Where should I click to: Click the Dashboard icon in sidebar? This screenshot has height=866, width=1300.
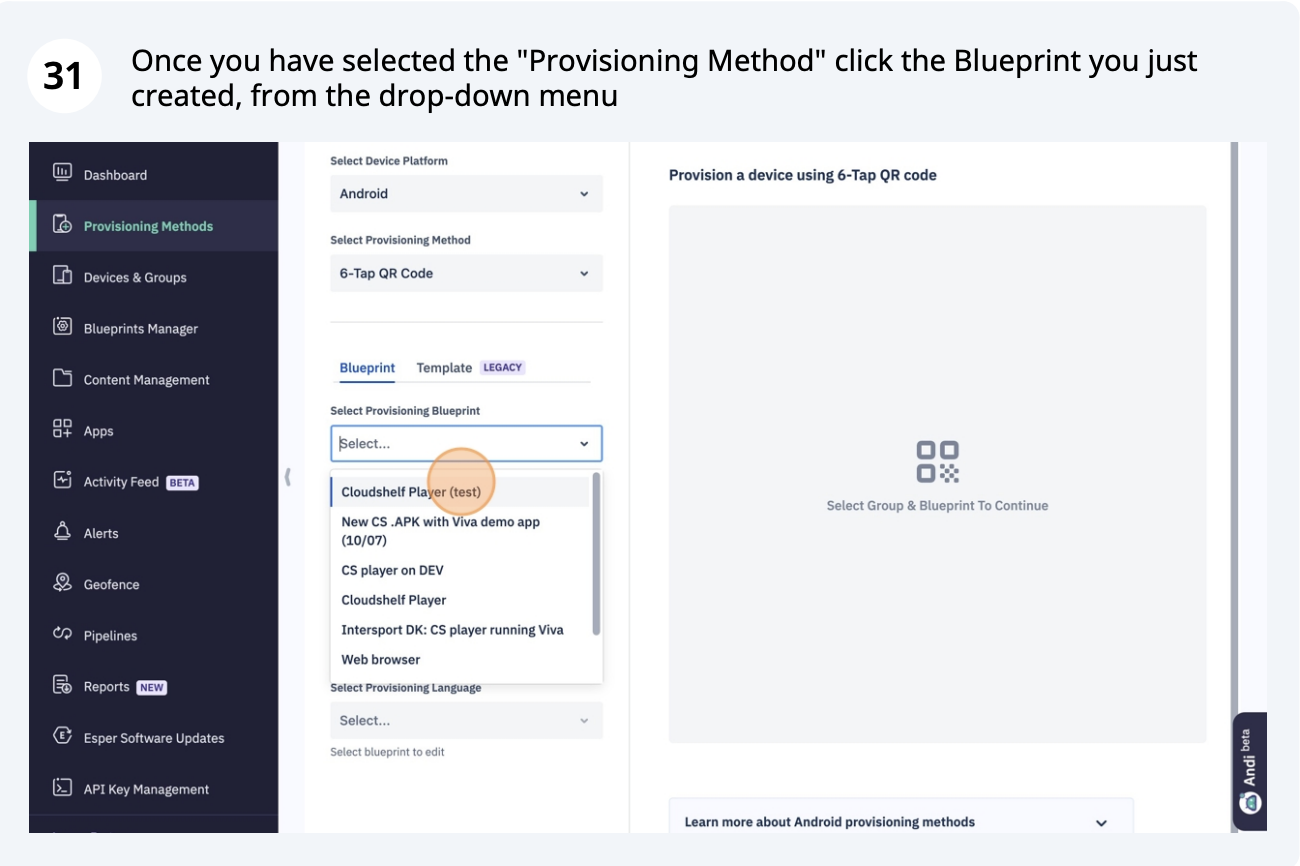62,173
